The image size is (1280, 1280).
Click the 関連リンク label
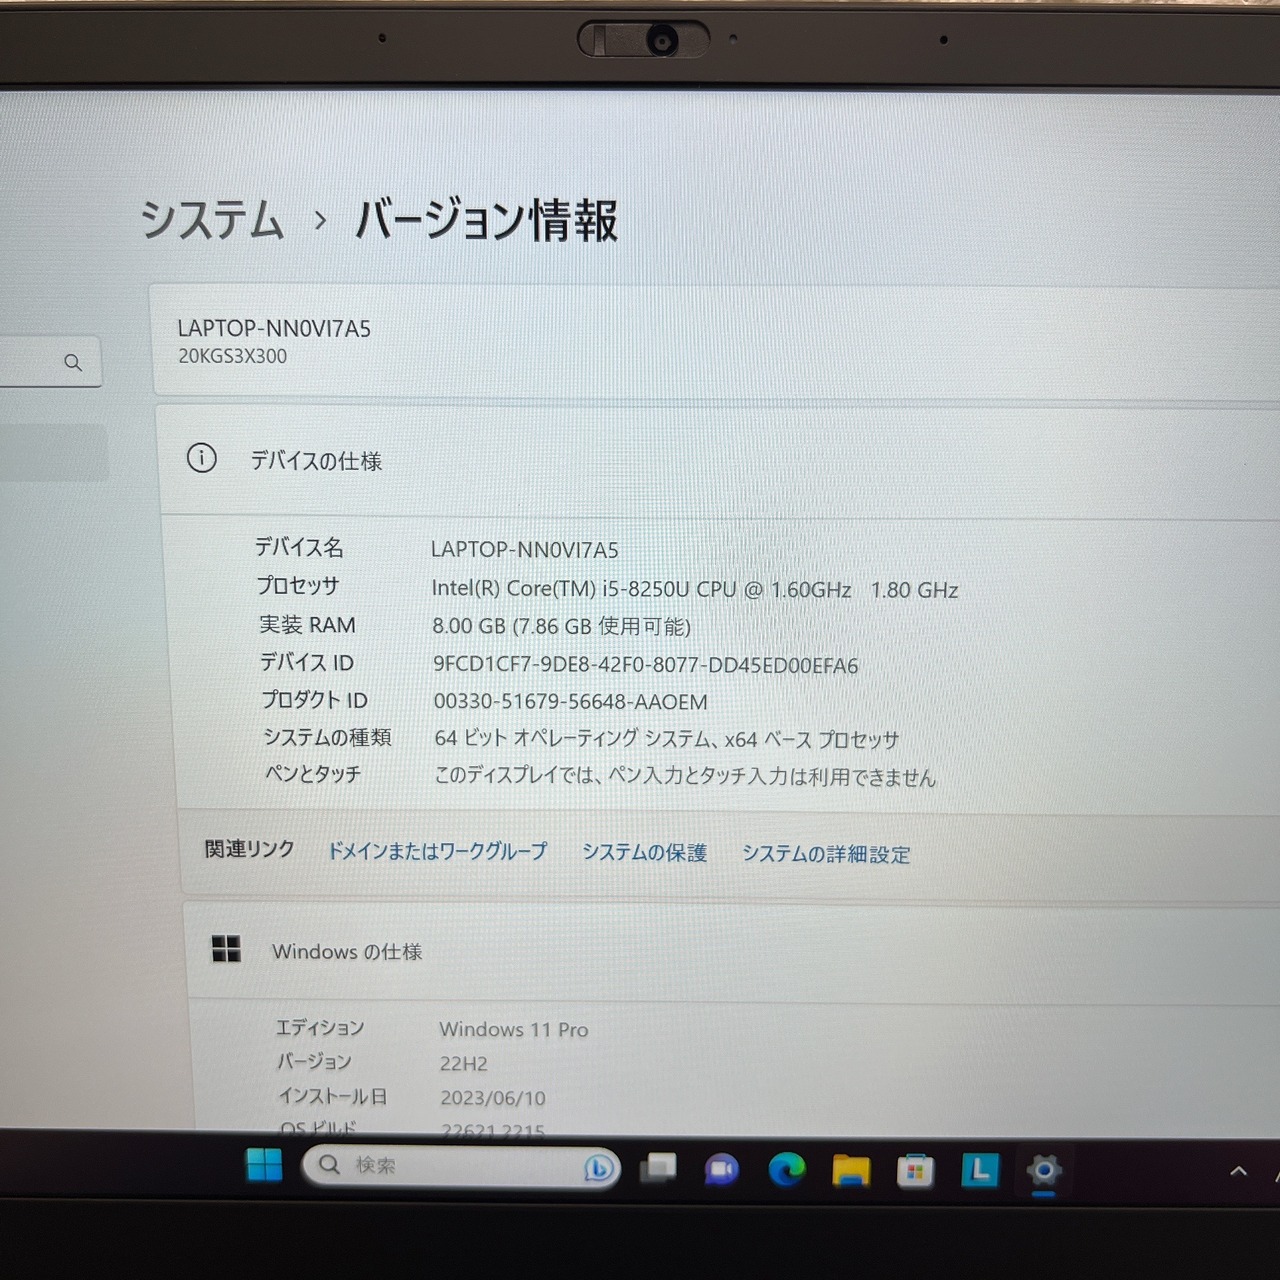pos(249,849)
